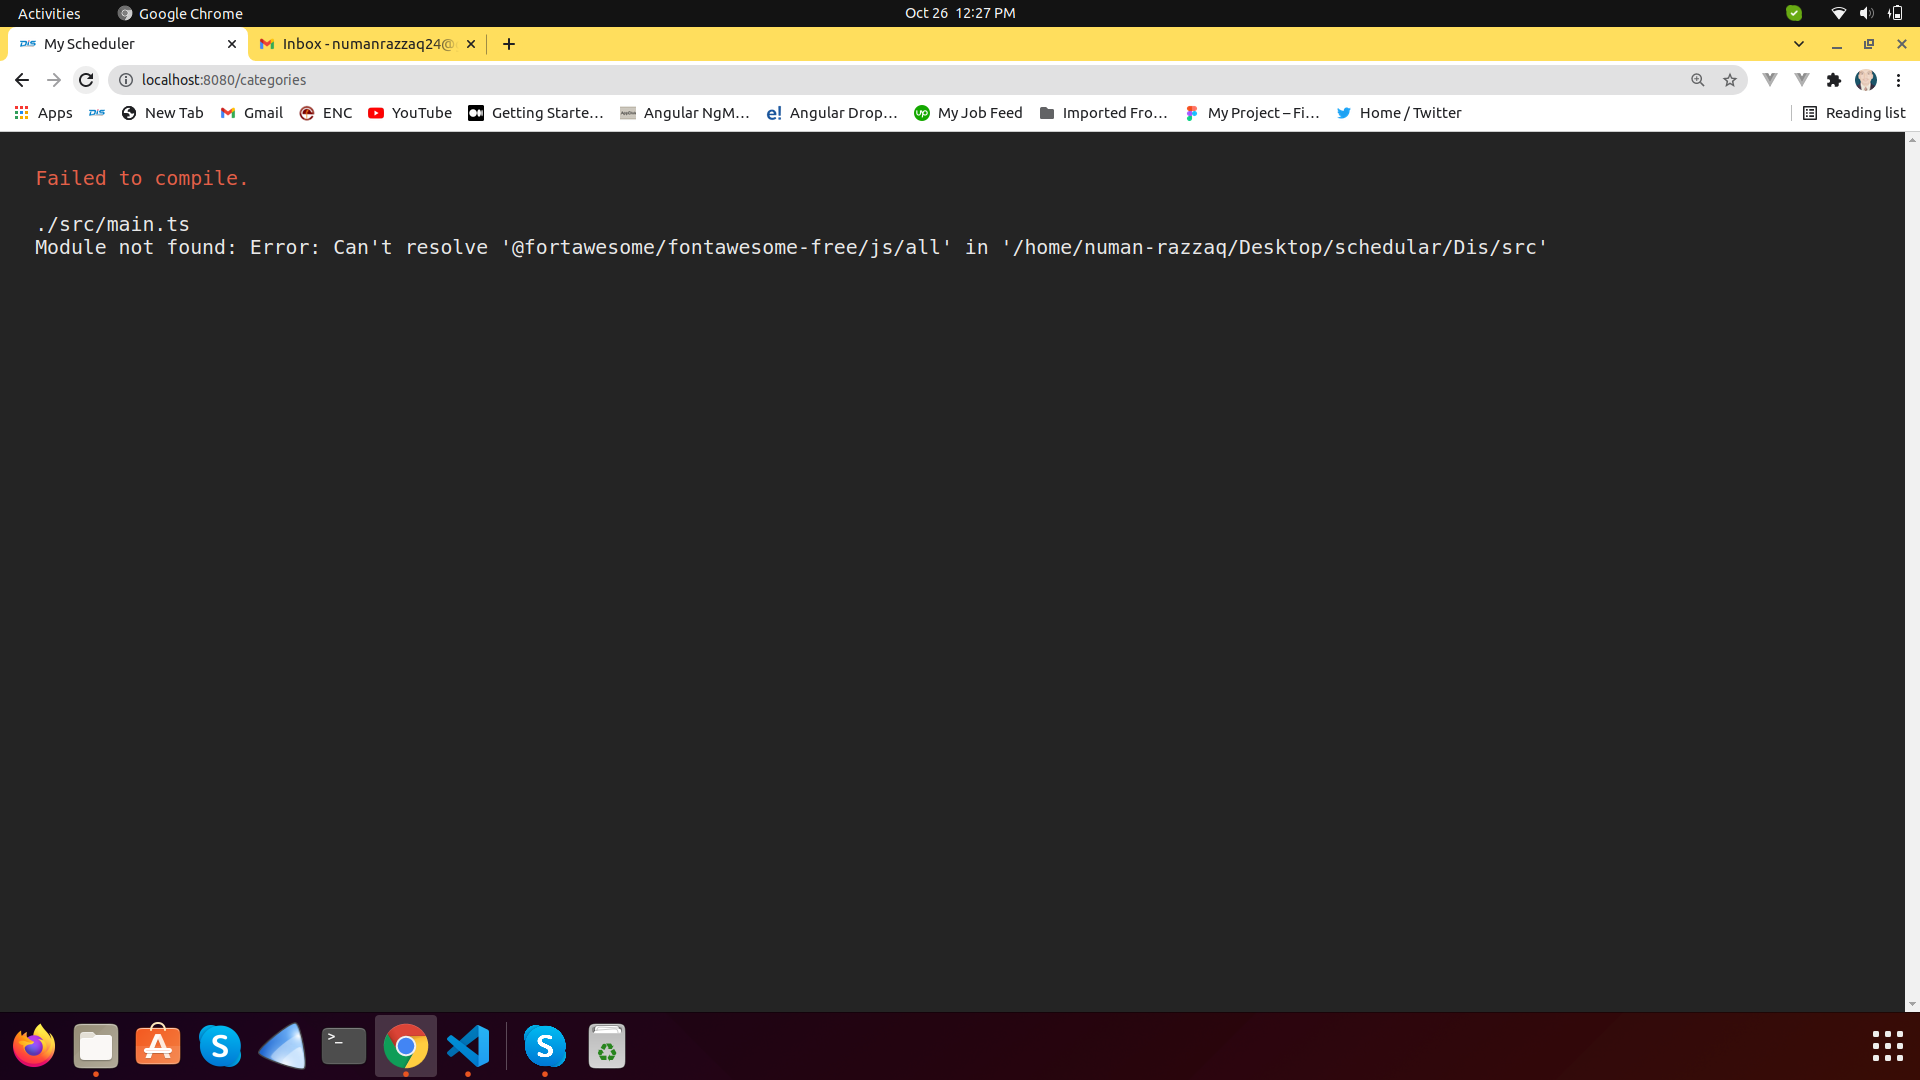Reload the failed compilation page

click(x=86, y=79)
